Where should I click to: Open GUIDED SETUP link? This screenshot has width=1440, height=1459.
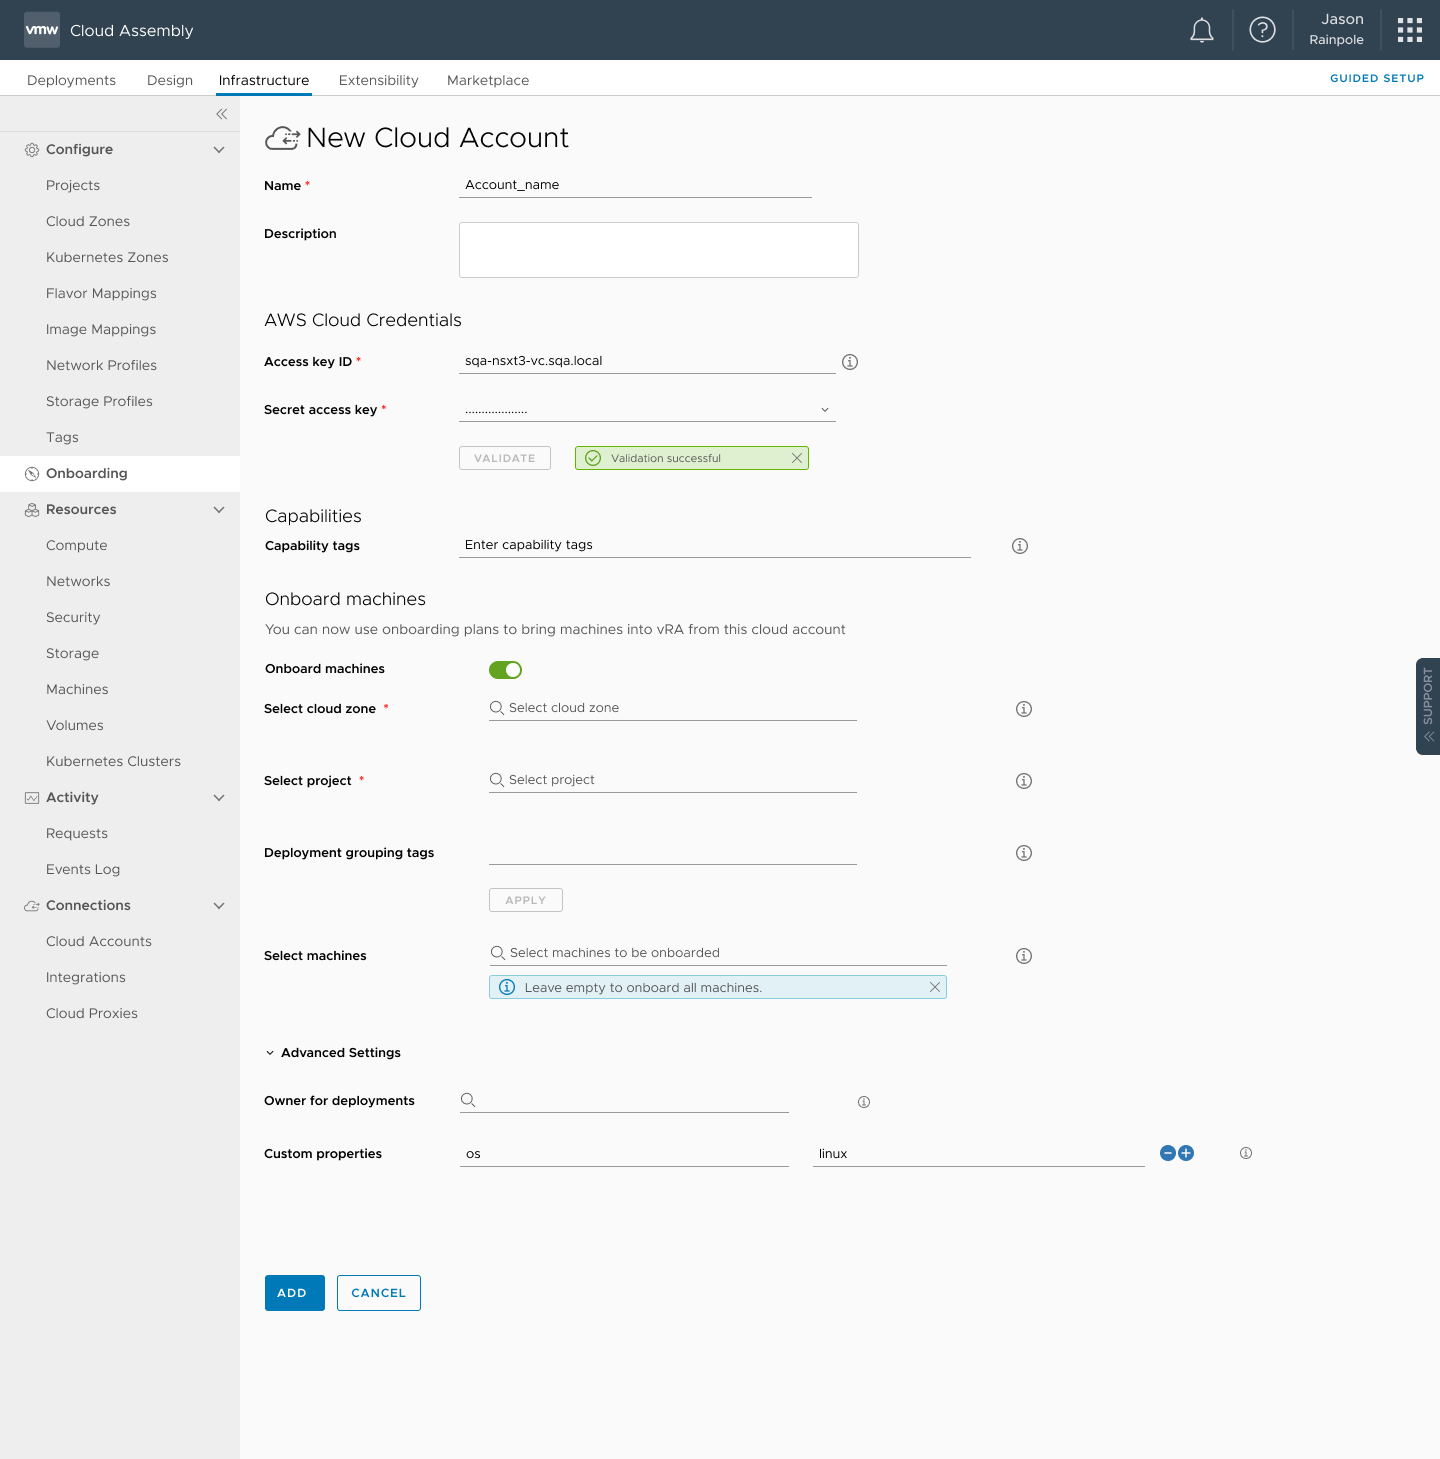[1377, 78]
